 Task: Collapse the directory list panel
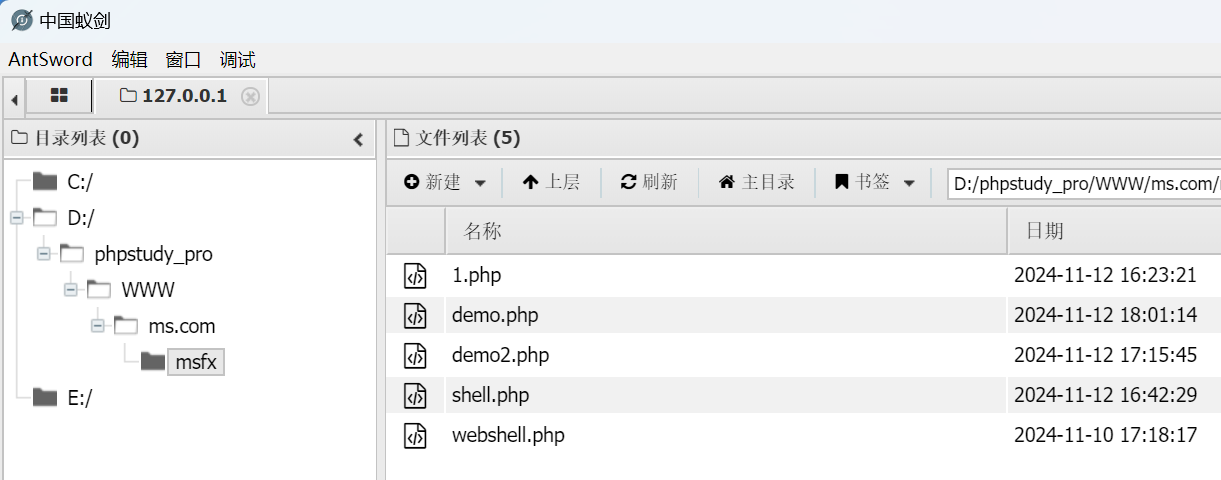(x=359, y=140)
